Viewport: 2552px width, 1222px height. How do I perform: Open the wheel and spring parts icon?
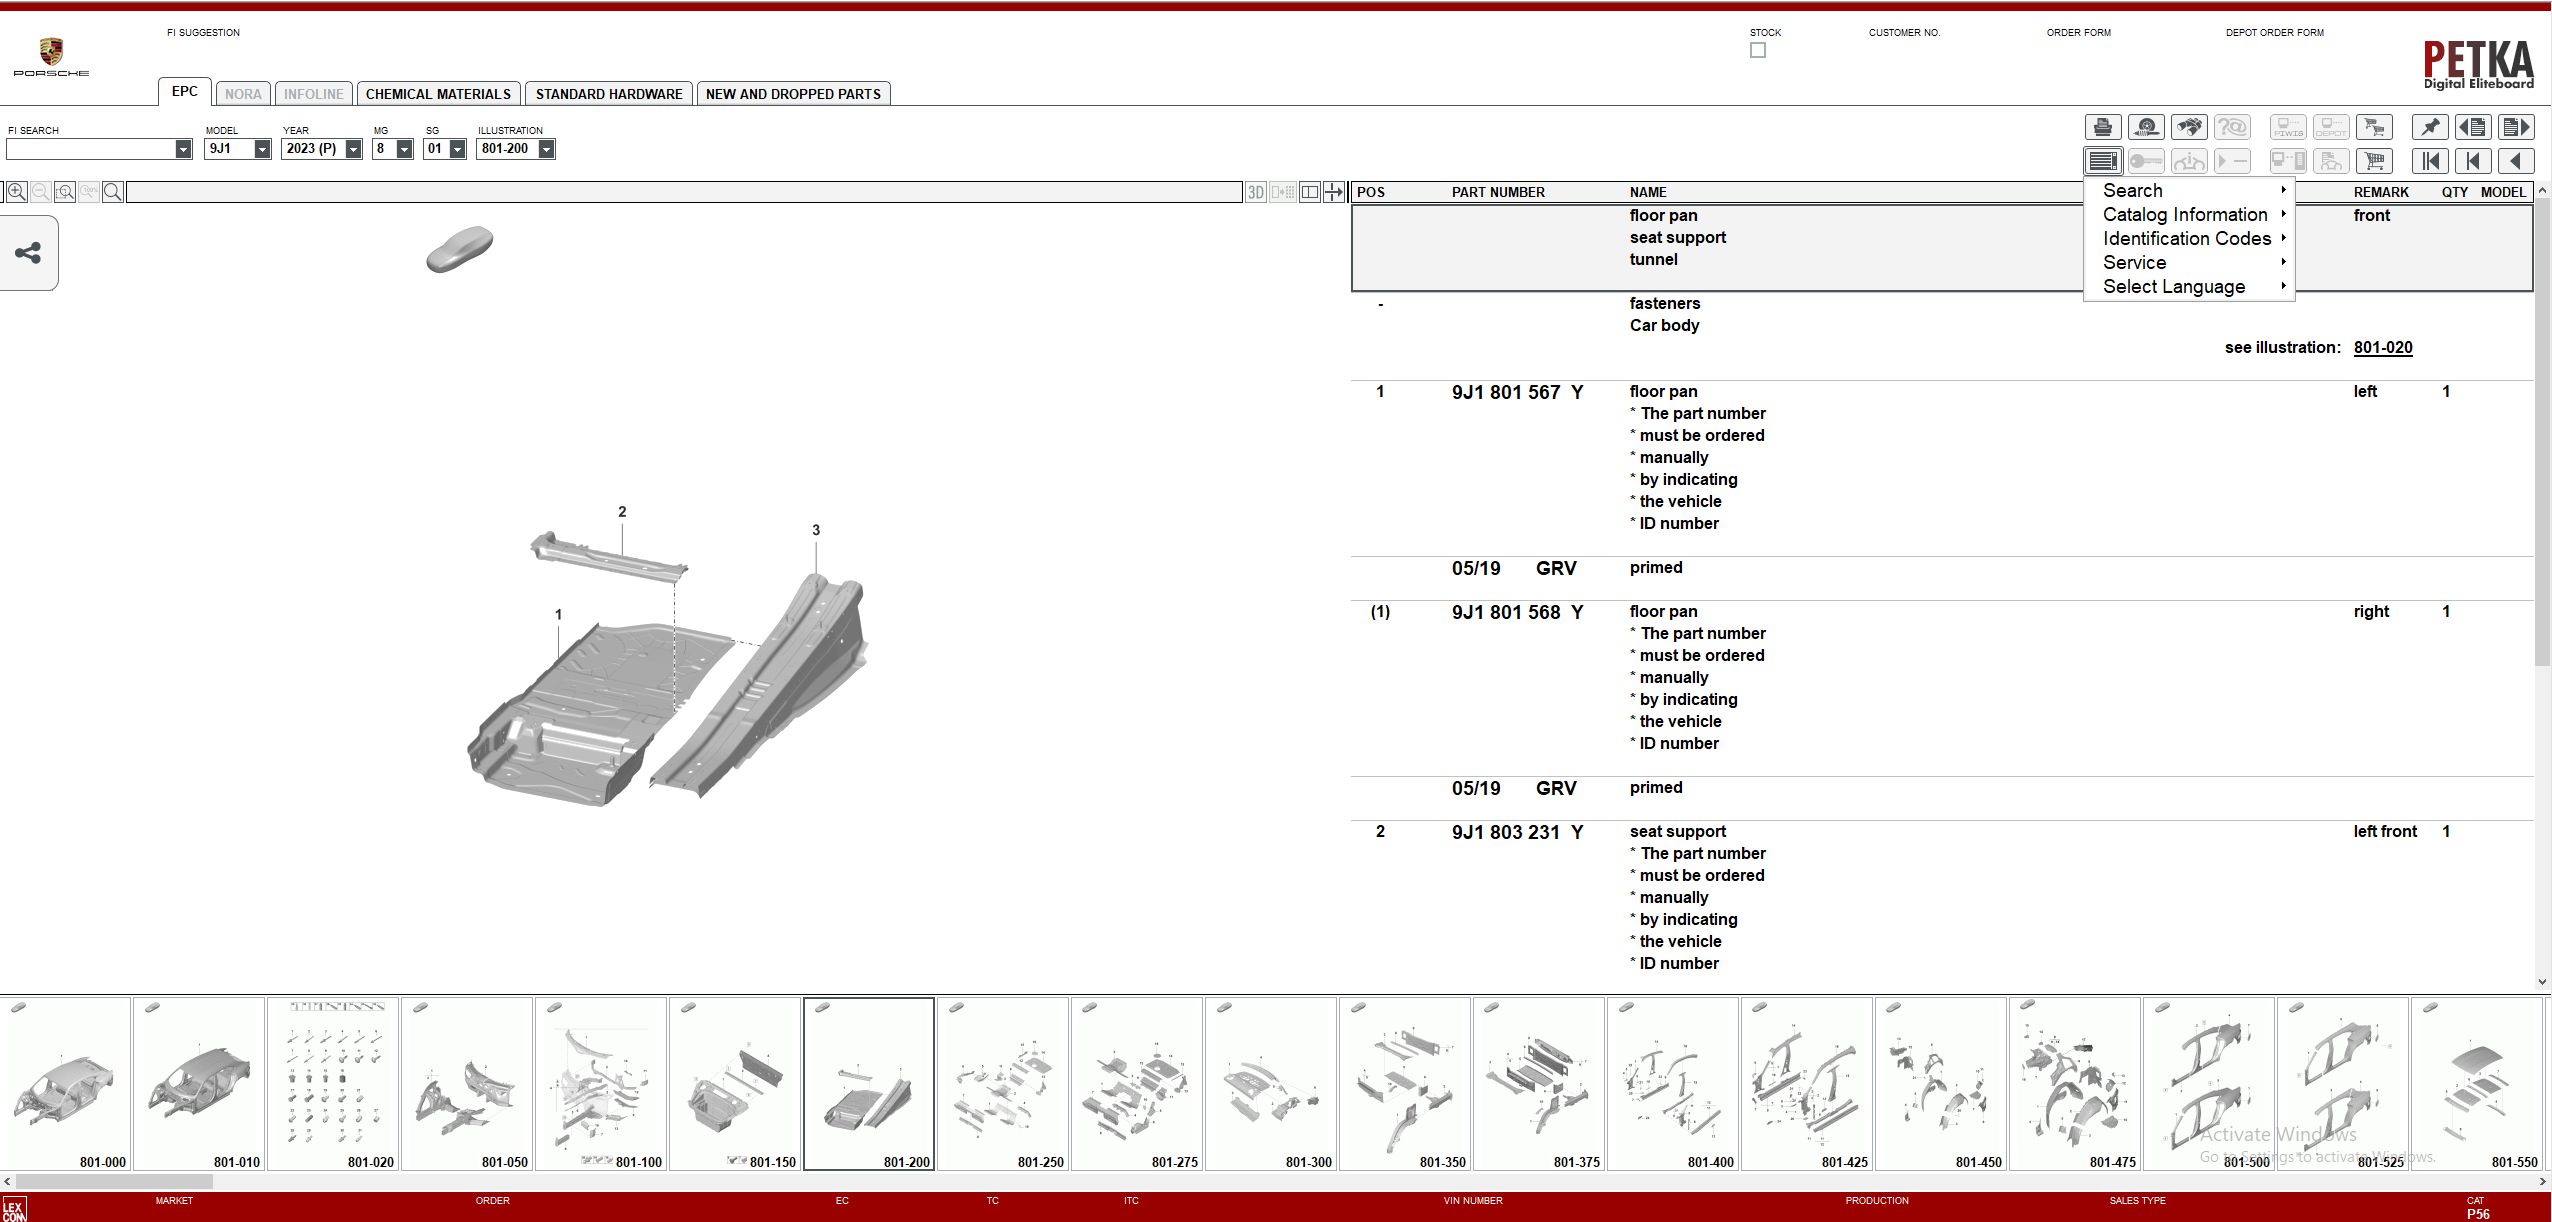tap(2145, 127)
